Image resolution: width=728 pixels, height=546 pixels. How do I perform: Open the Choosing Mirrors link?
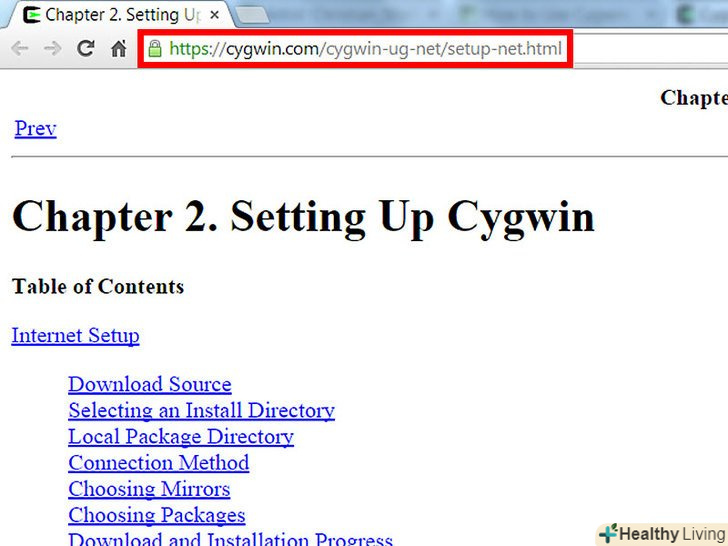[x=149, y=489]
